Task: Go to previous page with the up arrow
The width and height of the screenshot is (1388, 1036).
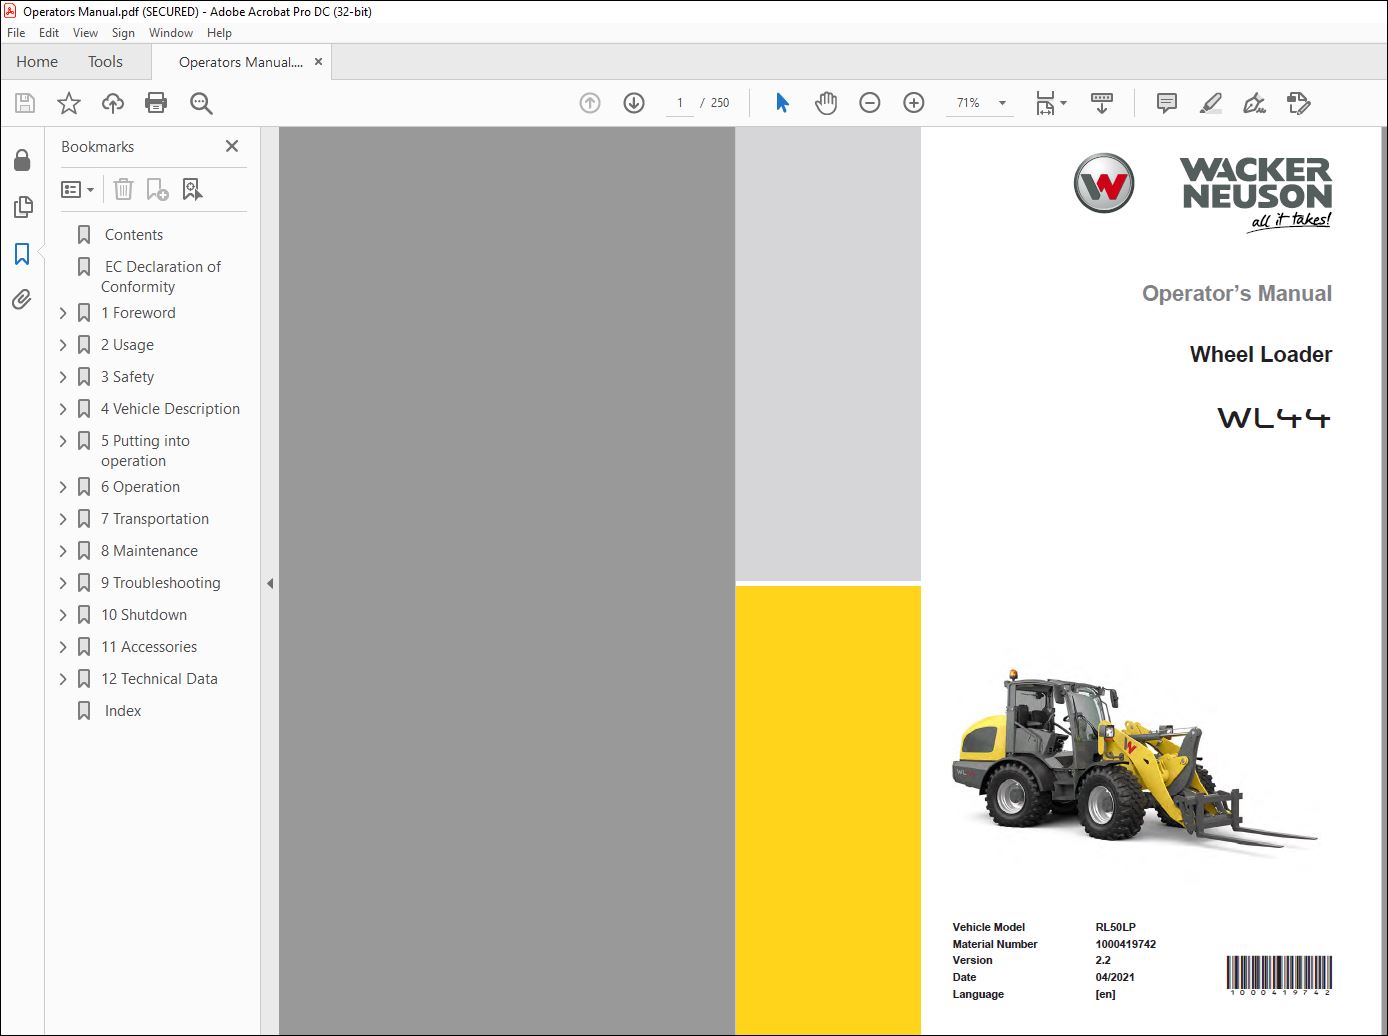Action: [590, 103]
